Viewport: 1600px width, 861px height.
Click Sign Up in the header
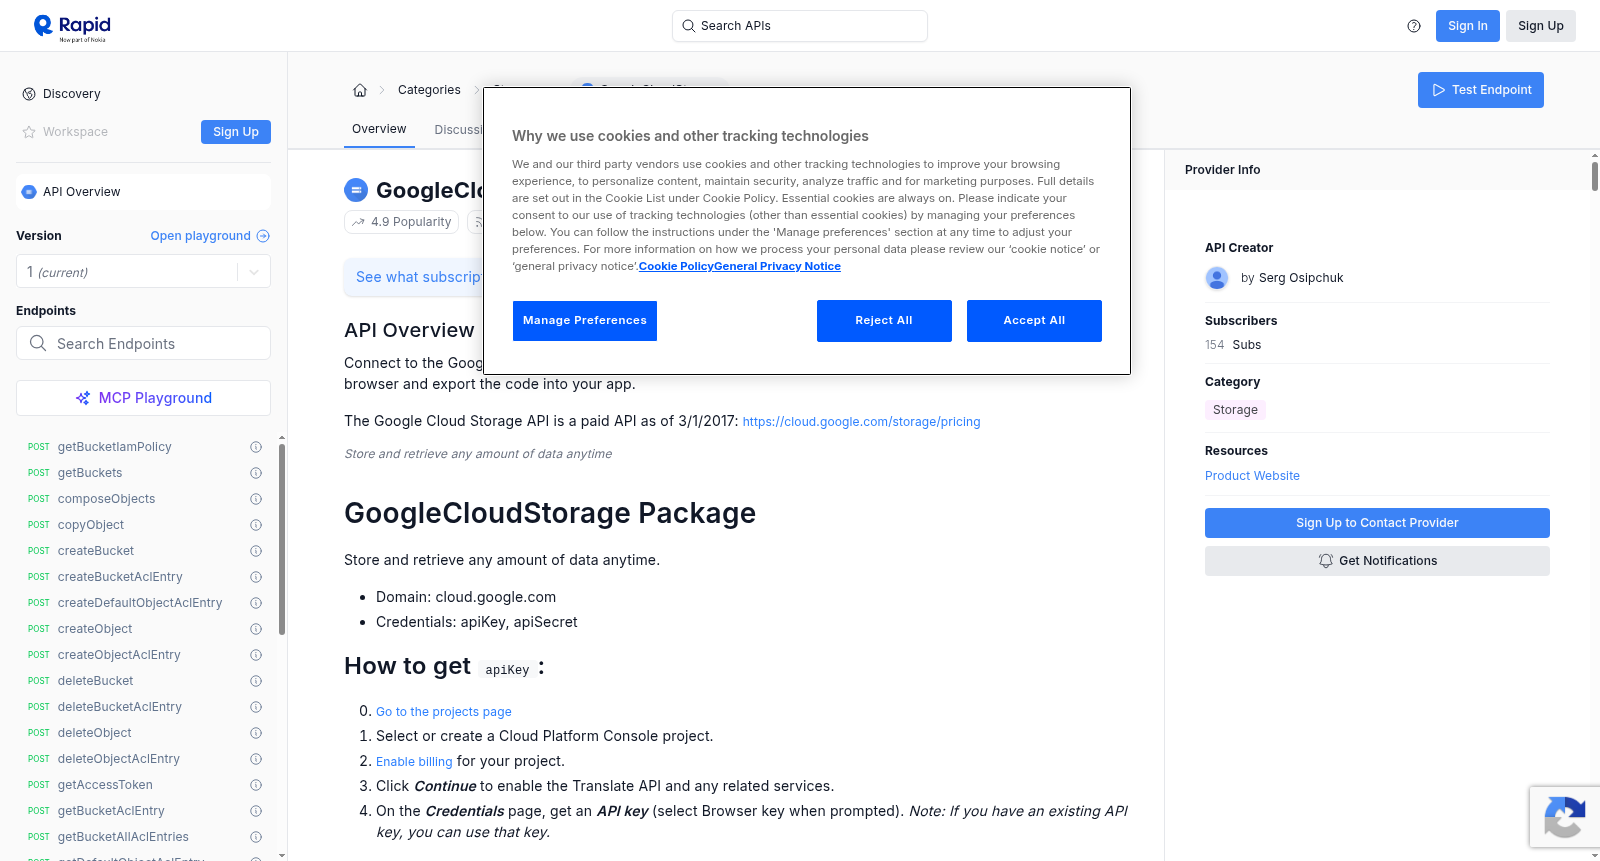pos(1541,26)
